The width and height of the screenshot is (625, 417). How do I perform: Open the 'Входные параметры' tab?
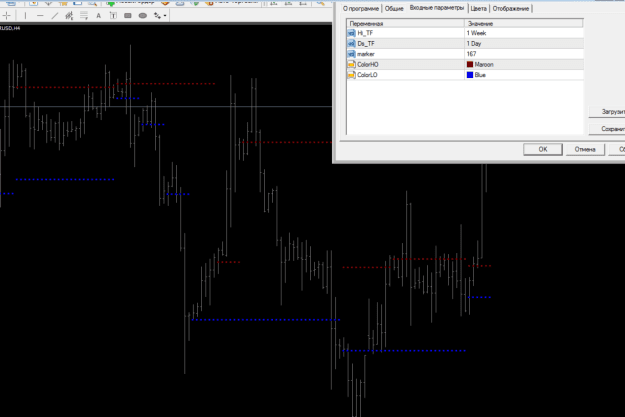[437, 8]
